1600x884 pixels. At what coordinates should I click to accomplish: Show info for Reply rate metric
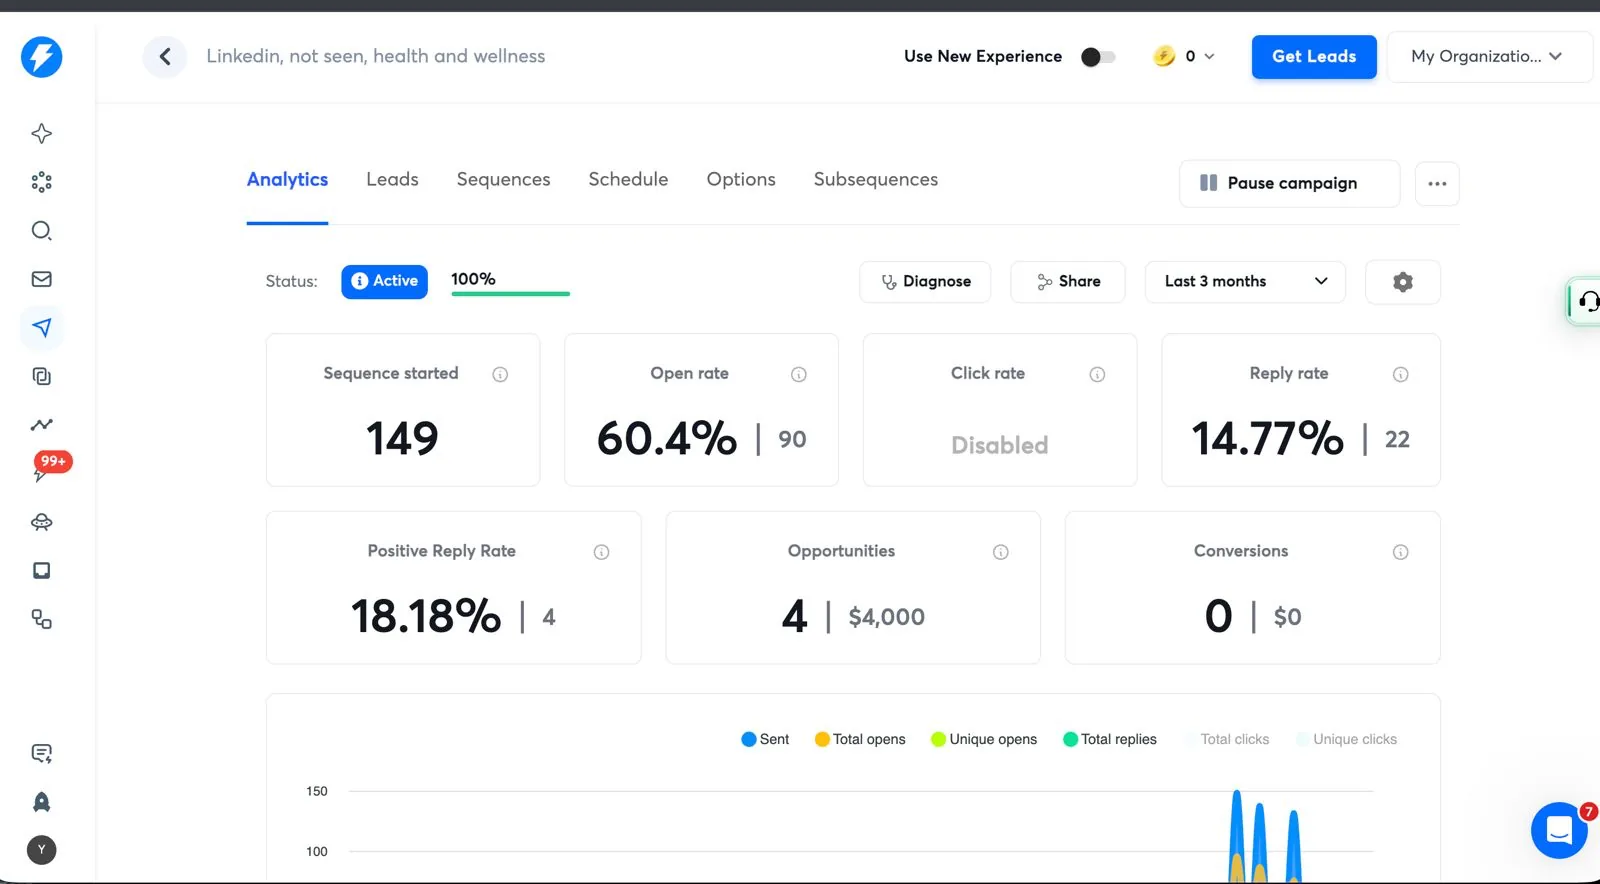coord(1400,374)
